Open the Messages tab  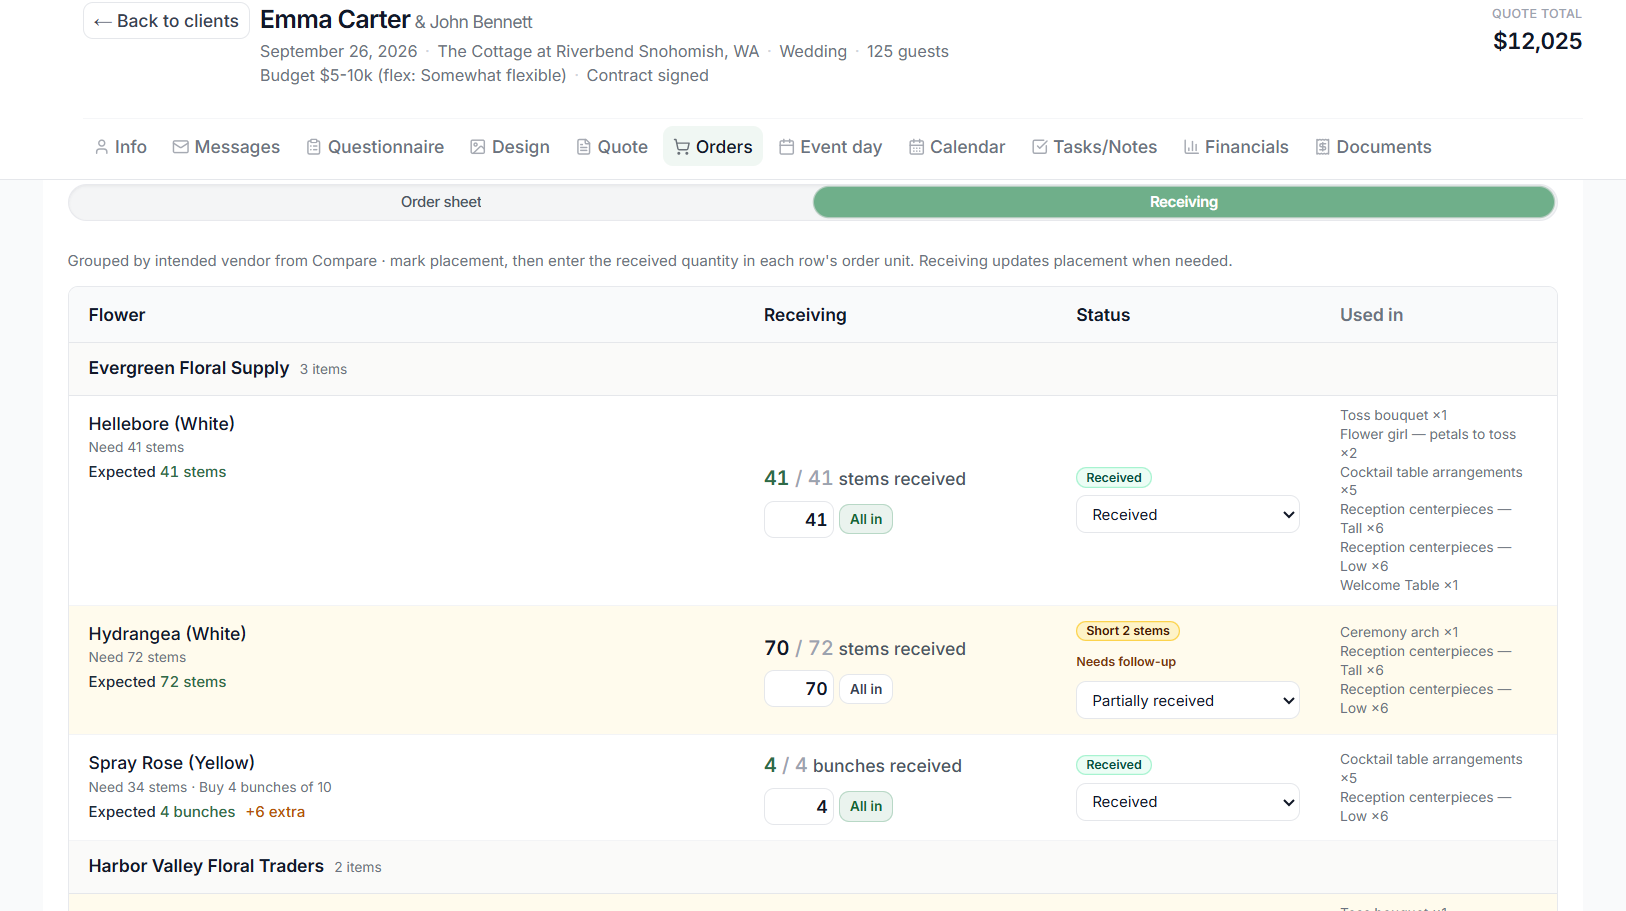(226, 147)
